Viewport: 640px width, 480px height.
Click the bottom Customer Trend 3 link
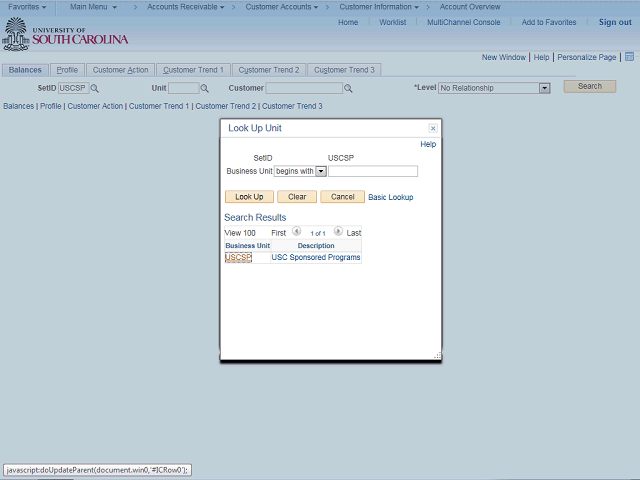coord(292,106)
